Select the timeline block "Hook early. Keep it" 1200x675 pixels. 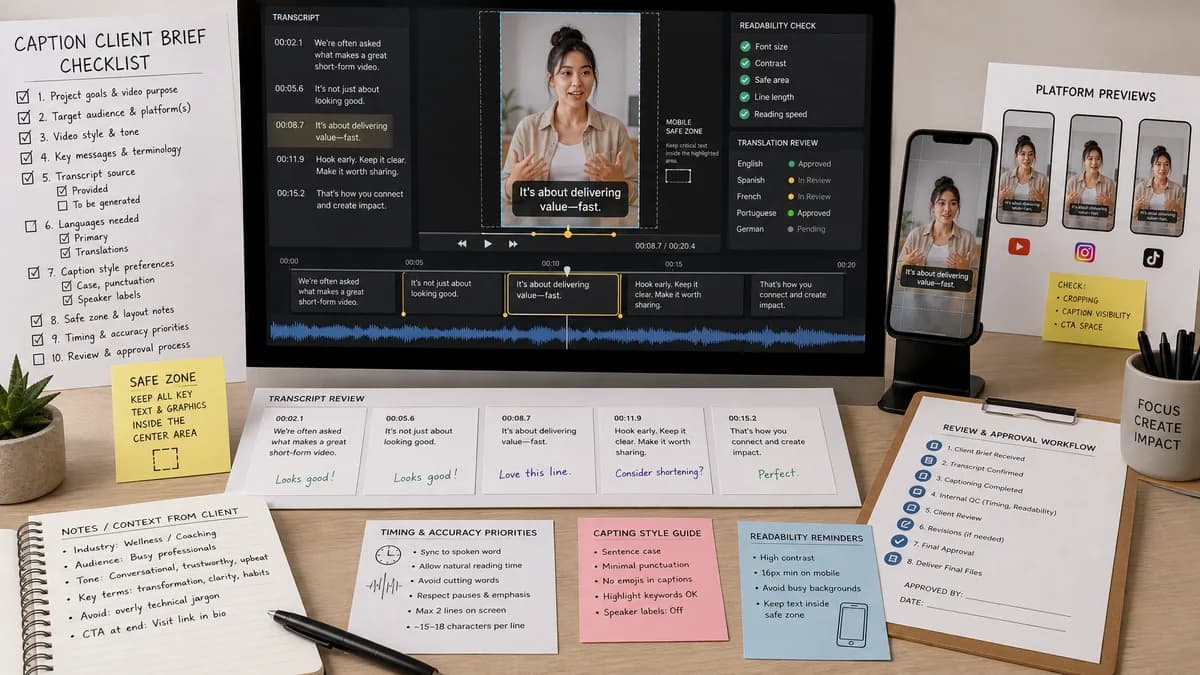click(685, 294)
